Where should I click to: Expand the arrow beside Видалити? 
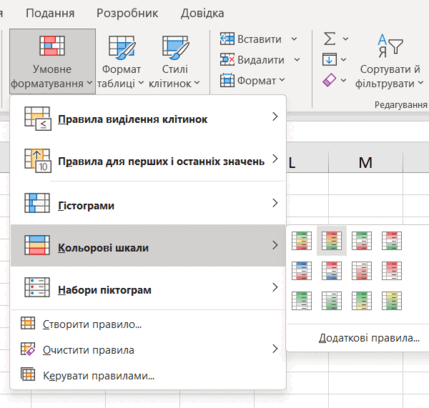click(297, 60)
